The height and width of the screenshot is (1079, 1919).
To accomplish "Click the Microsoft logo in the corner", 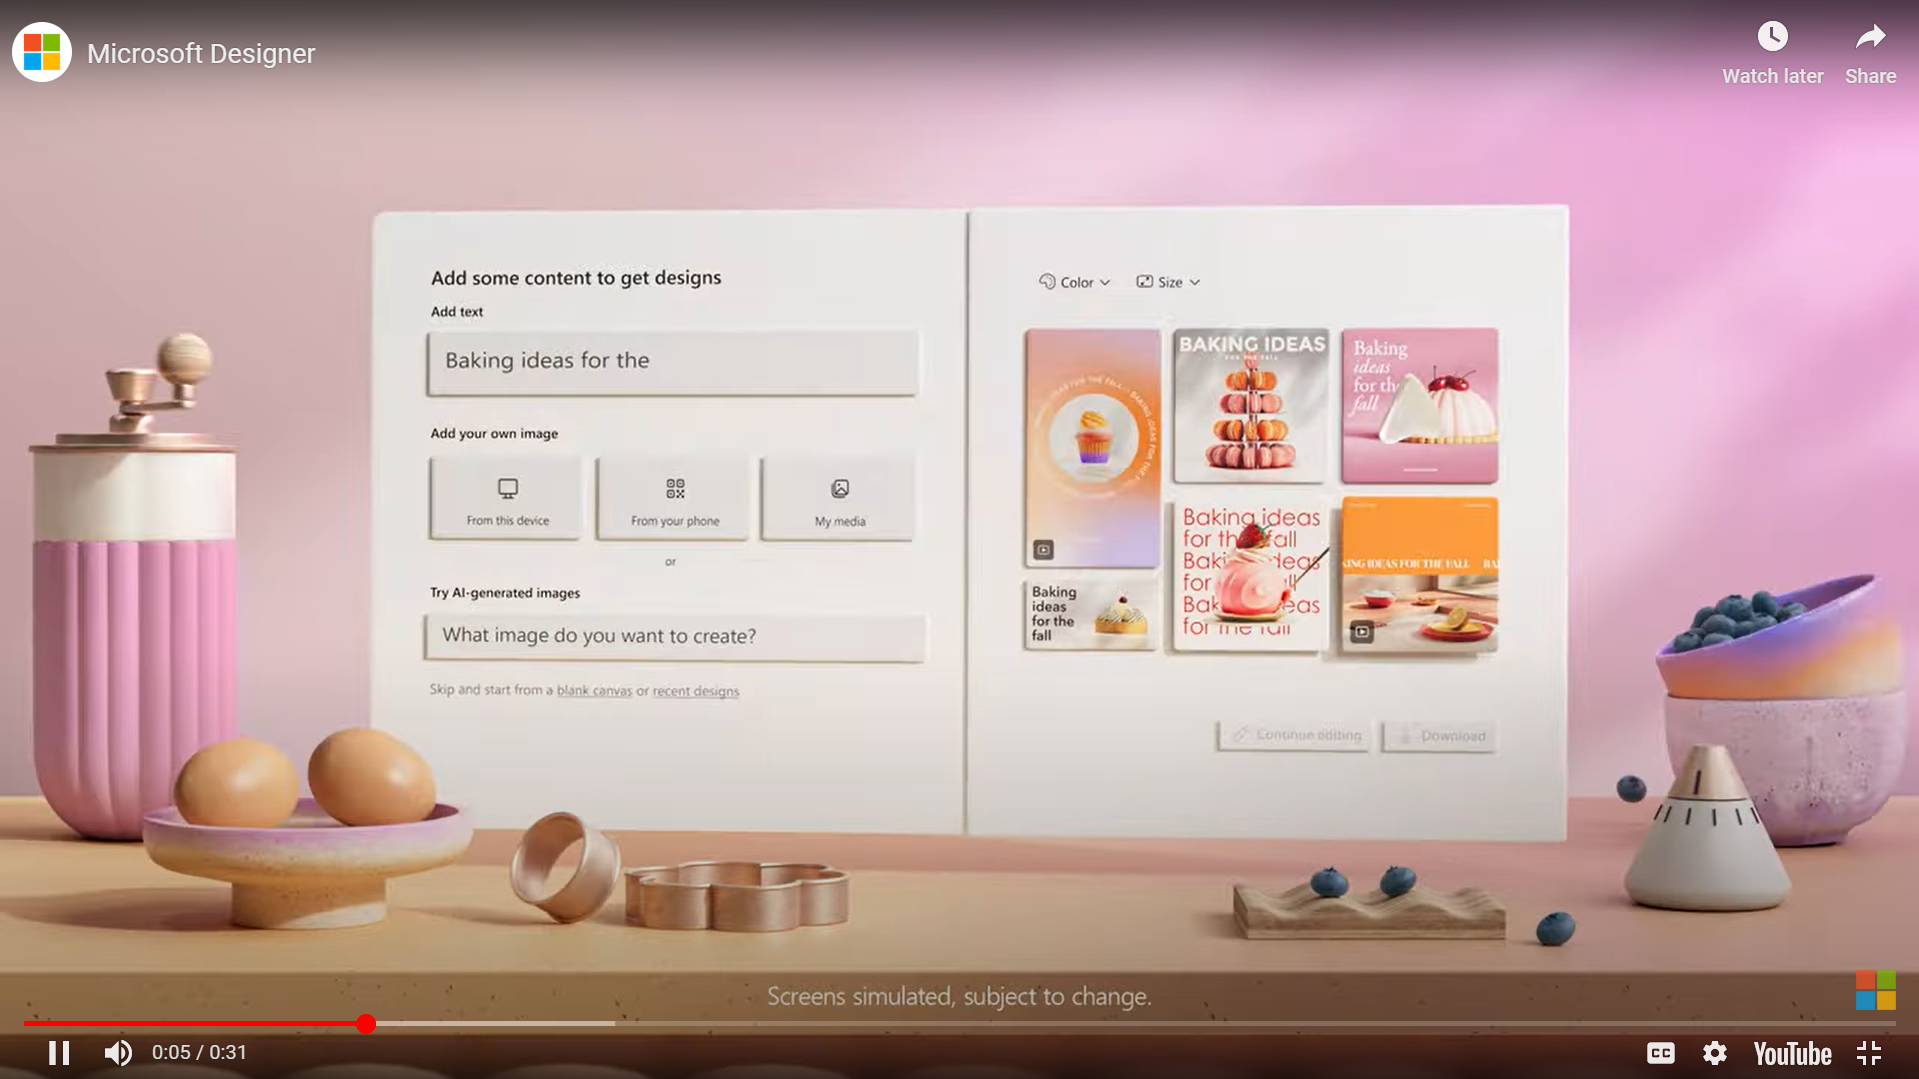I will (x=41, y=51).
